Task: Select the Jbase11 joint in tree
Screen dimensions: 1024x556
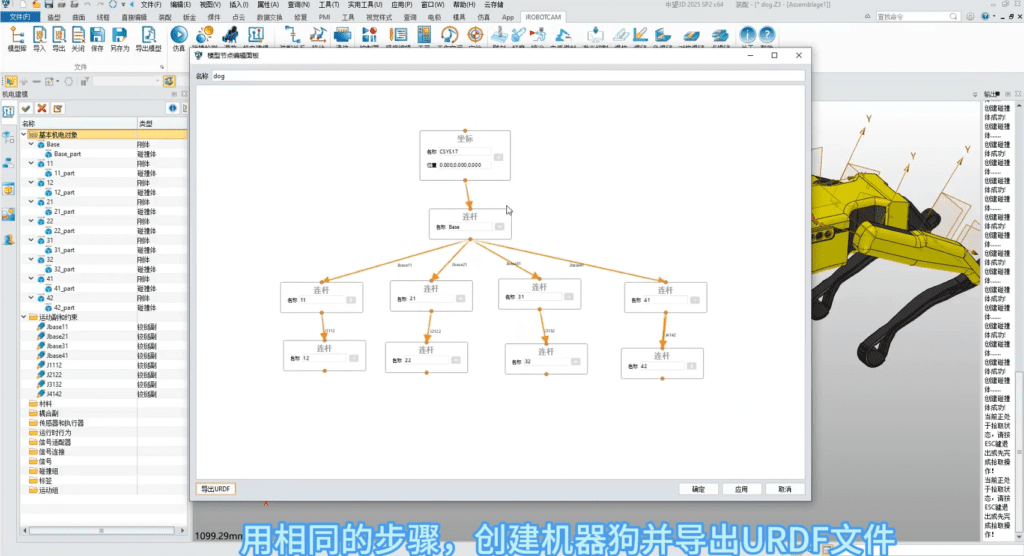Action: click(55, 327)
